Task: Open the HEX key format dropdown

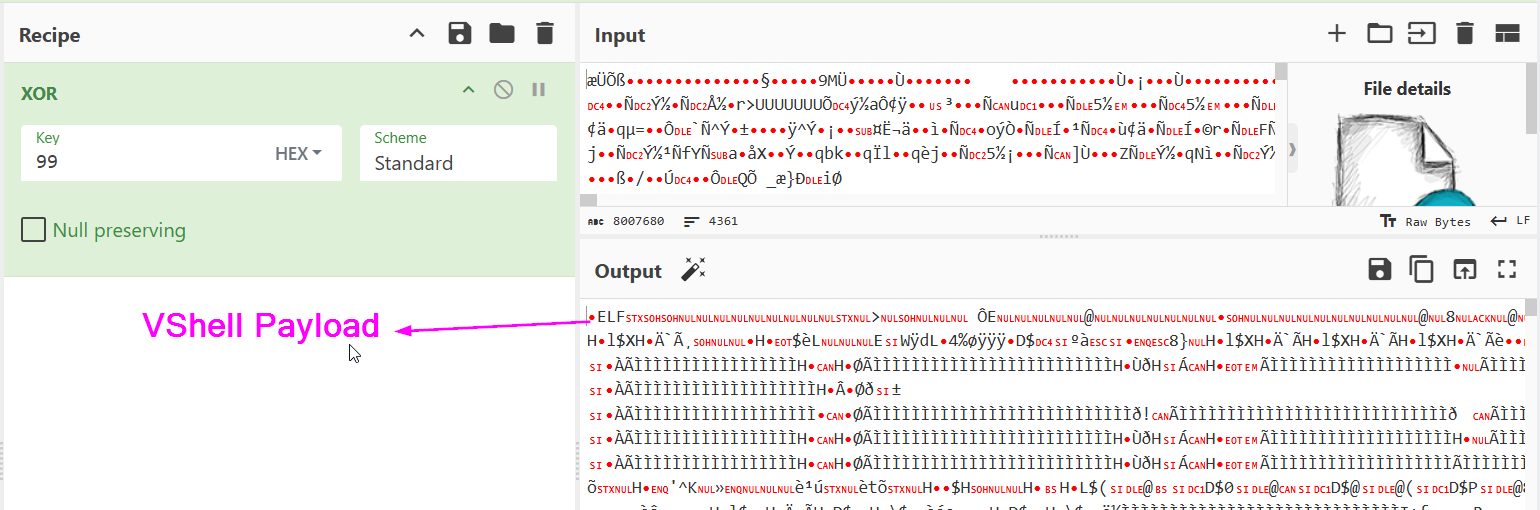Action: pos(298,154)
